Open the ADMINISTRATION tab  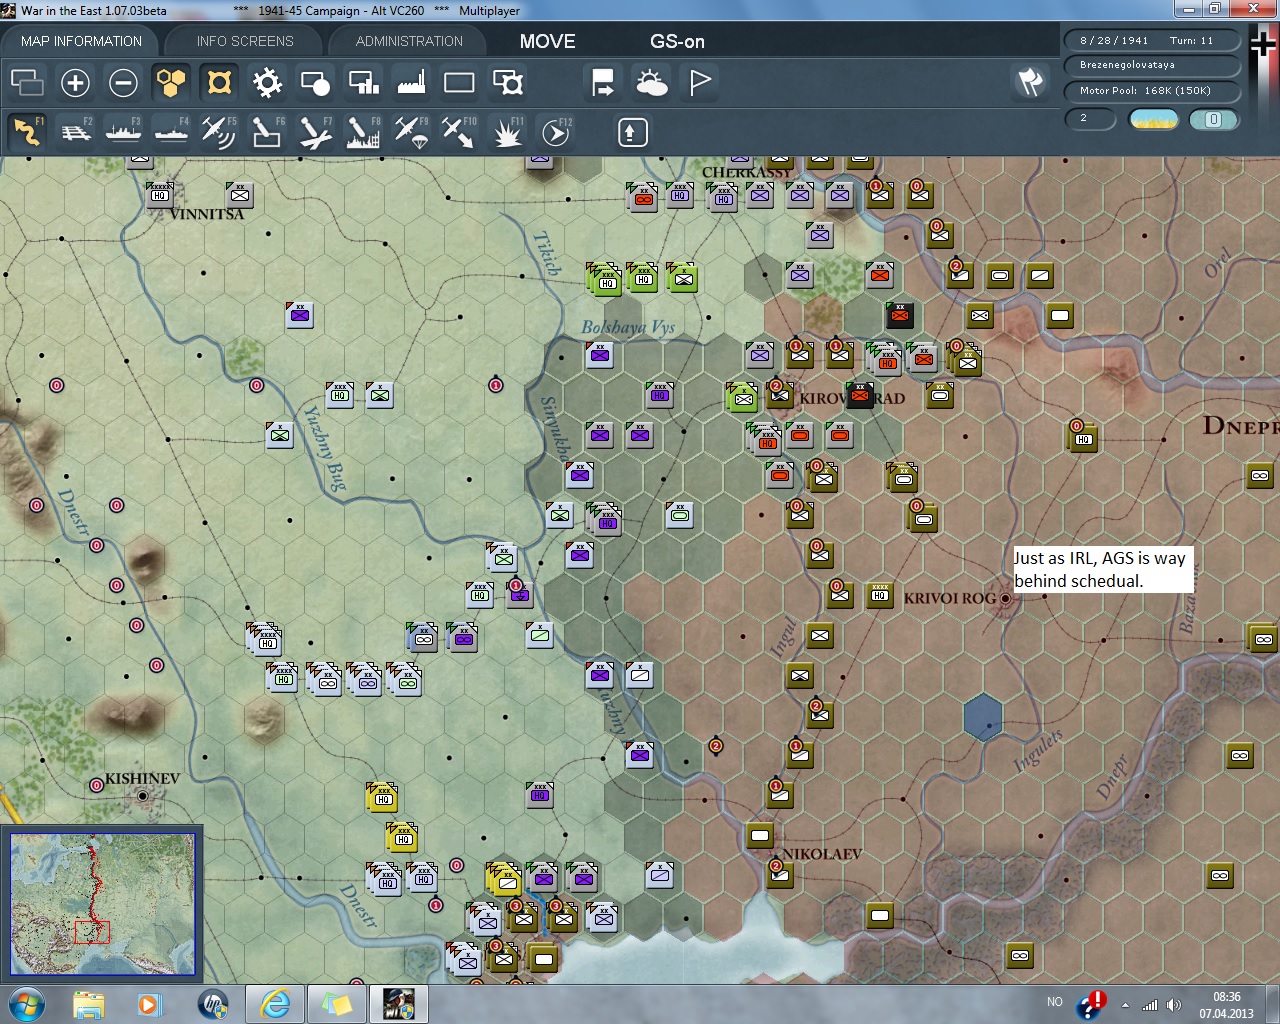[x=409, y=41]
